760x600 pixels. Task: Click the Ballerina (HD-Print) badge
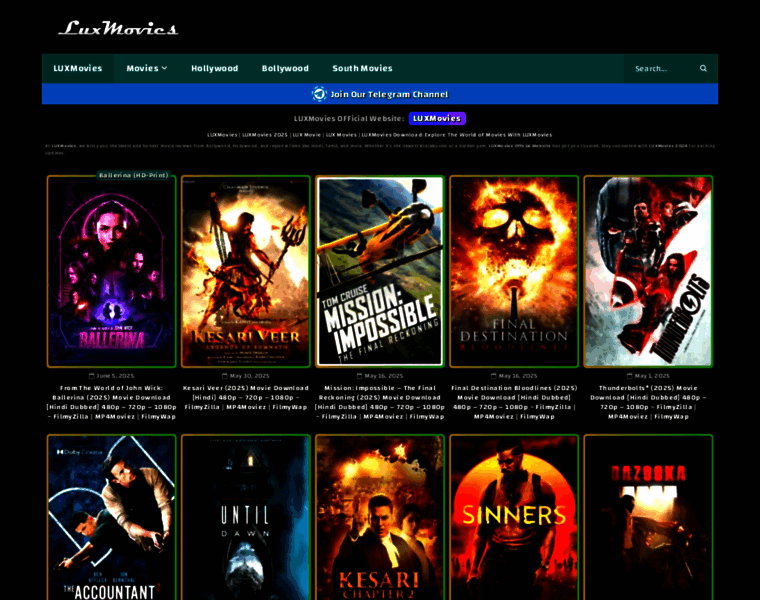[x=134, y=175]
